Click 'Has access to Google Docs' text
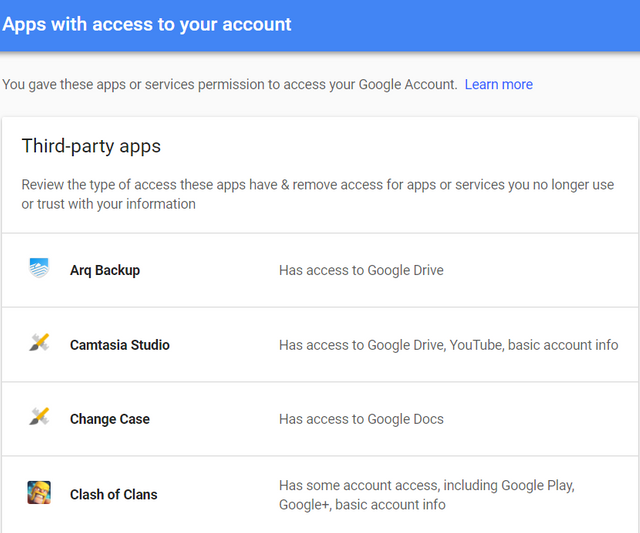640x533 pixels. (361, 419)
